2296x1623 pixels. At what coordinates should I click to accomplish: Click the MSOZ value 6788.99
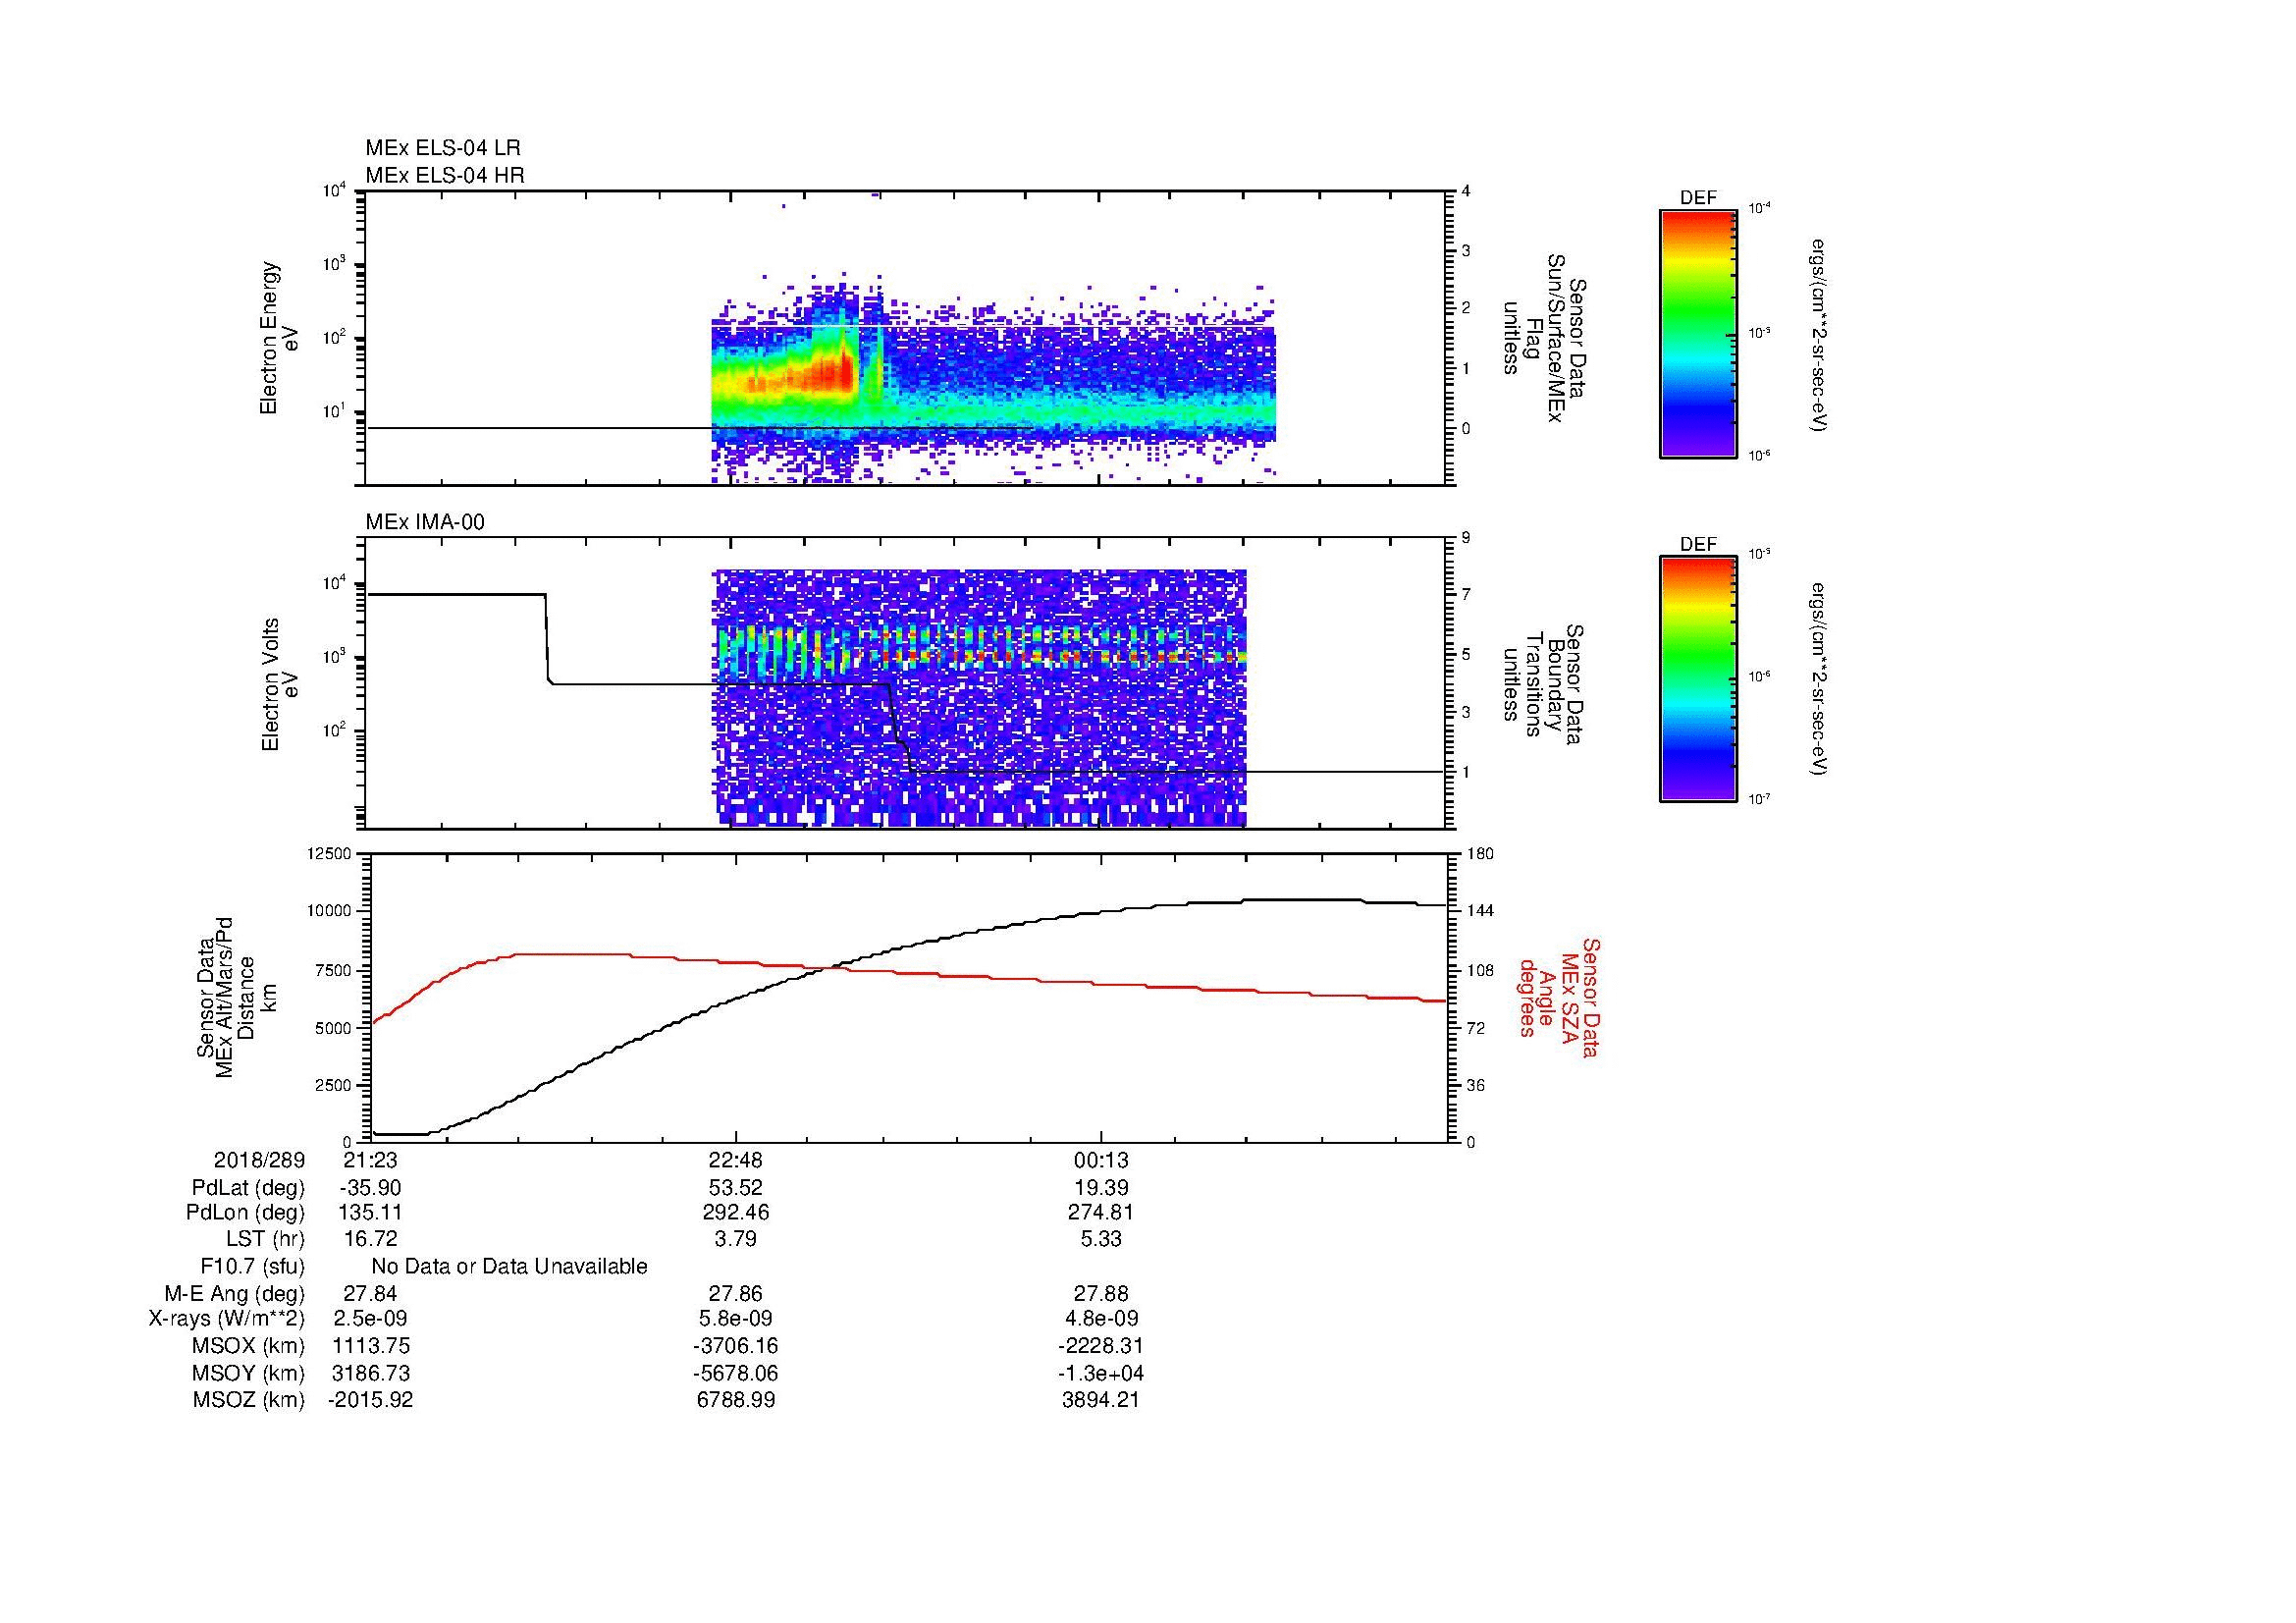736,1400
